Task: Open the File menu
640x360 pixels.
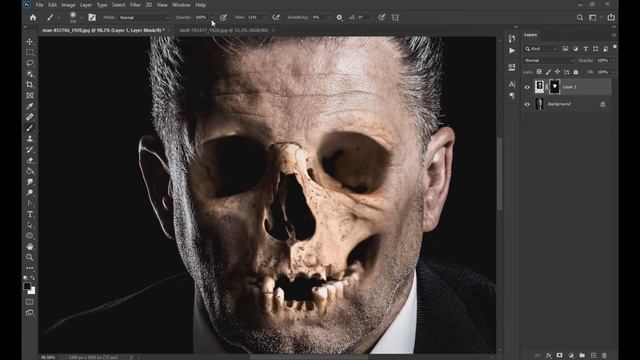Action: [x=40, y=5]
